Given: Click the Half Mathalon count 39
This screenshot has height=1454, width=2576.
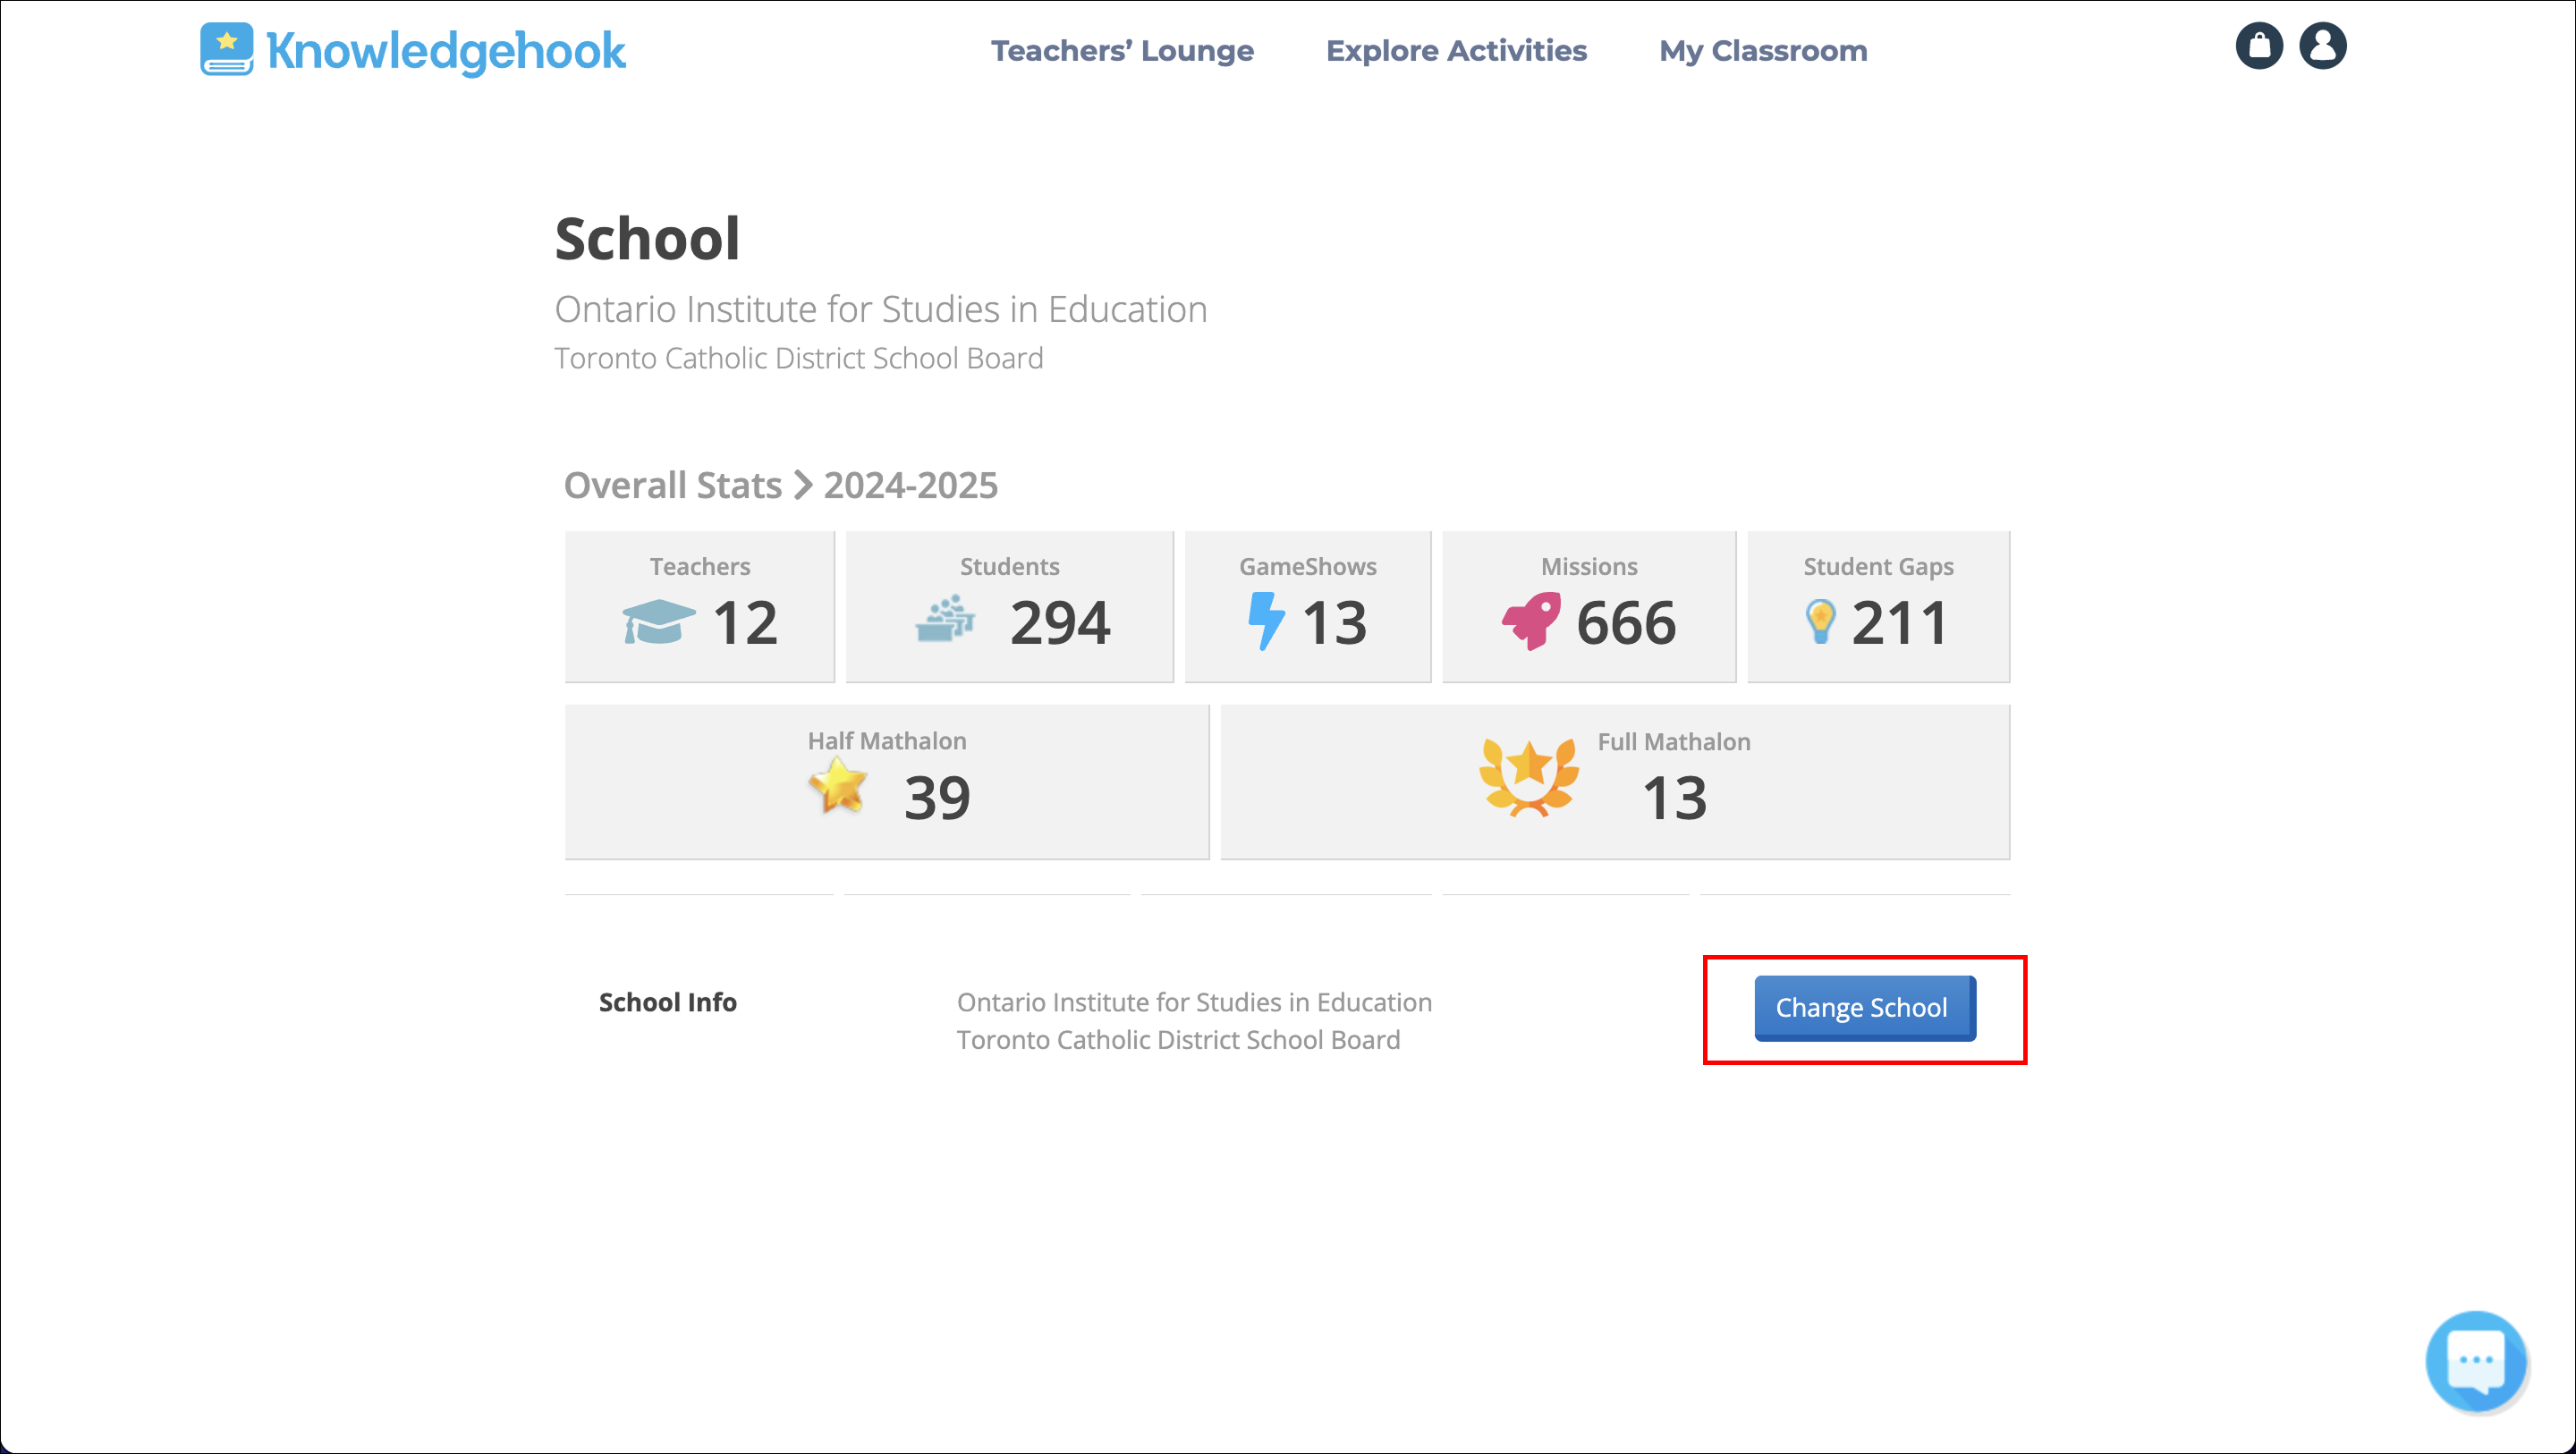Looking at the screenshot, I should (937, 798).
